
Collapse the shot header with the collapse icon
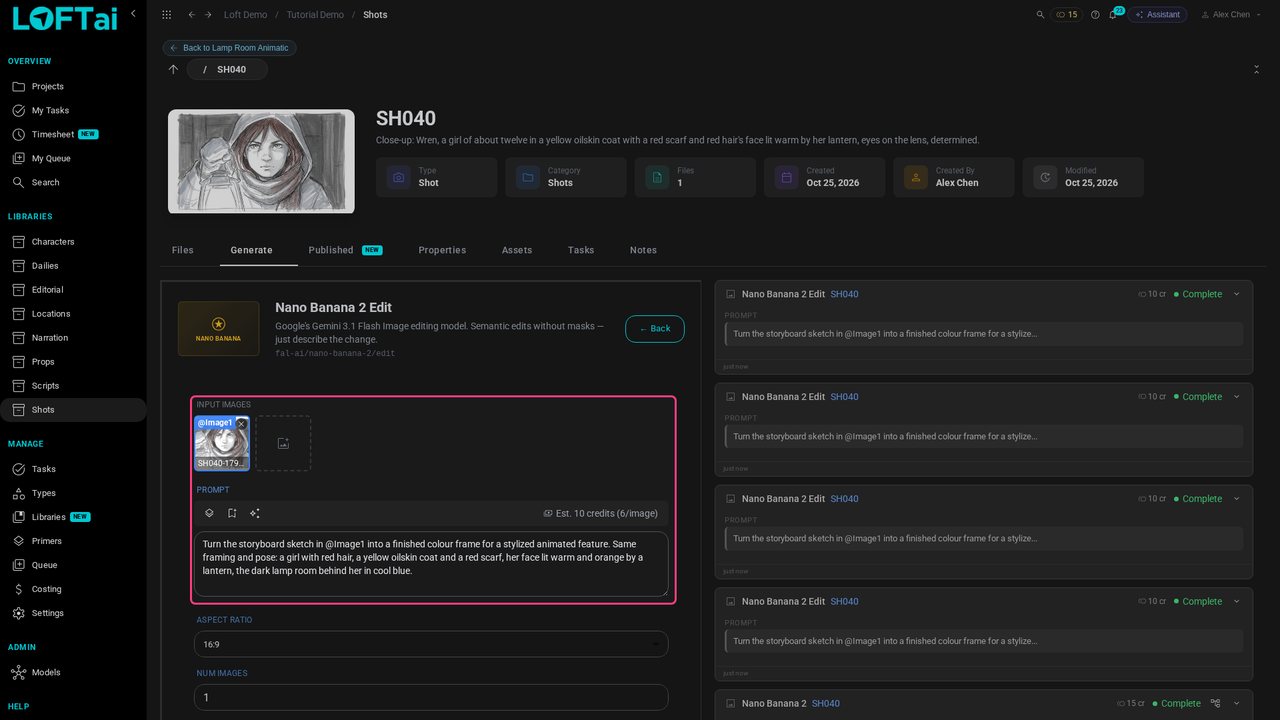click(x=1256, y=69)
